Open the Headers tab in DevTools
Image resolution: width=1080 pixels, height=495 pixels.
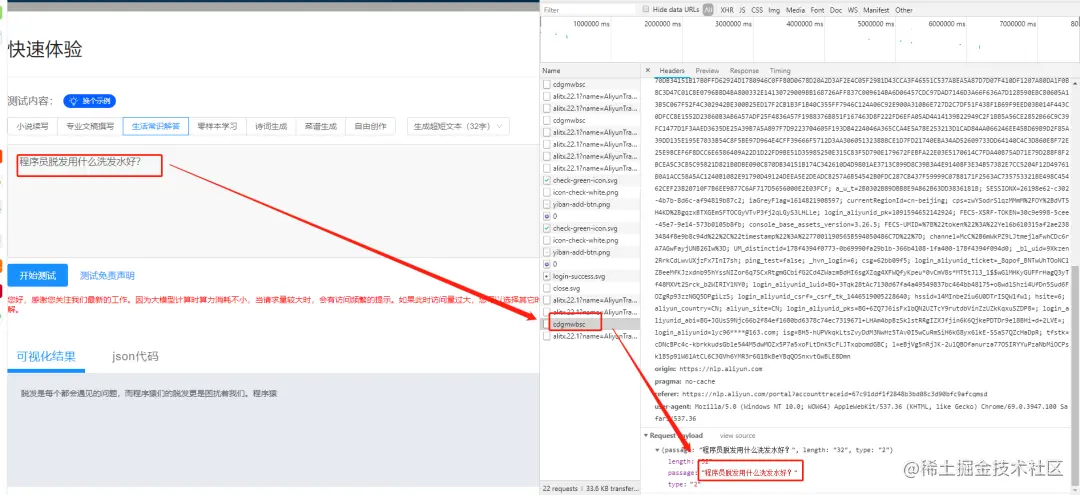click(672, 71)
